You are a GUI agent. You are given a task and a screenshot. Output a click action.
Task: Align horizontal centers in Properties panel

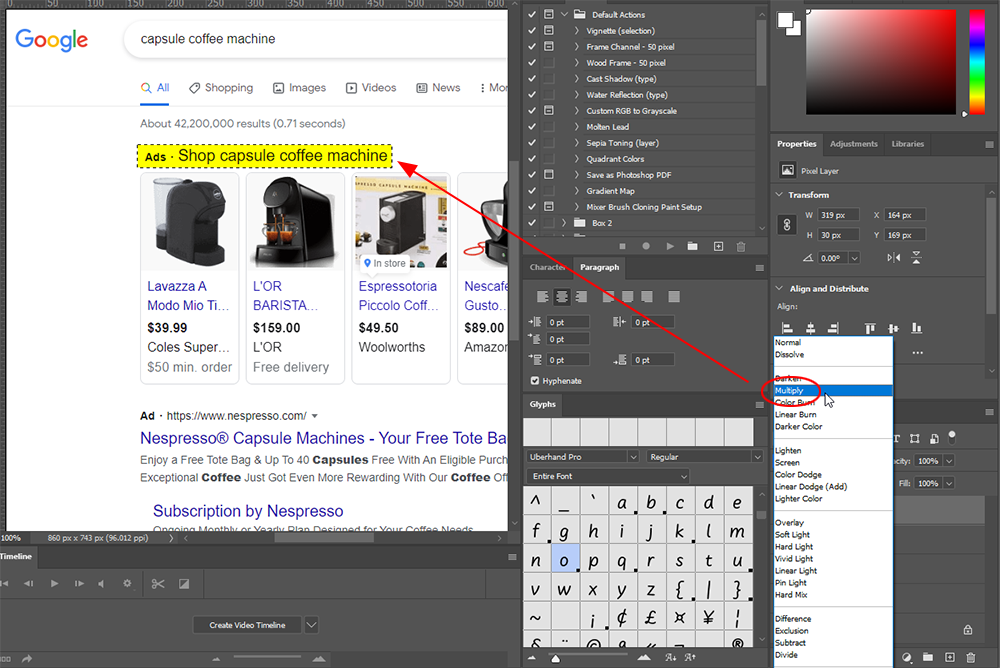(810, 328)
